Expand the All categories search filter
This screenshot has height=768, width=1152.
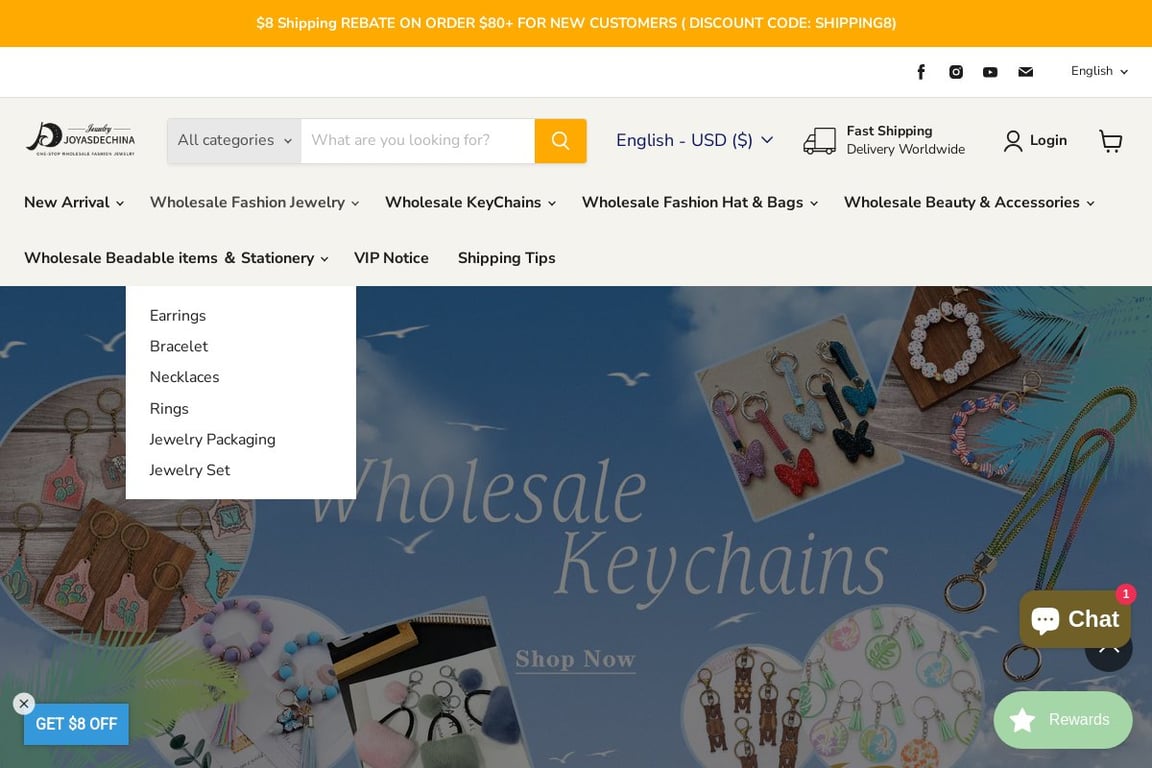(x=234, y=140)
